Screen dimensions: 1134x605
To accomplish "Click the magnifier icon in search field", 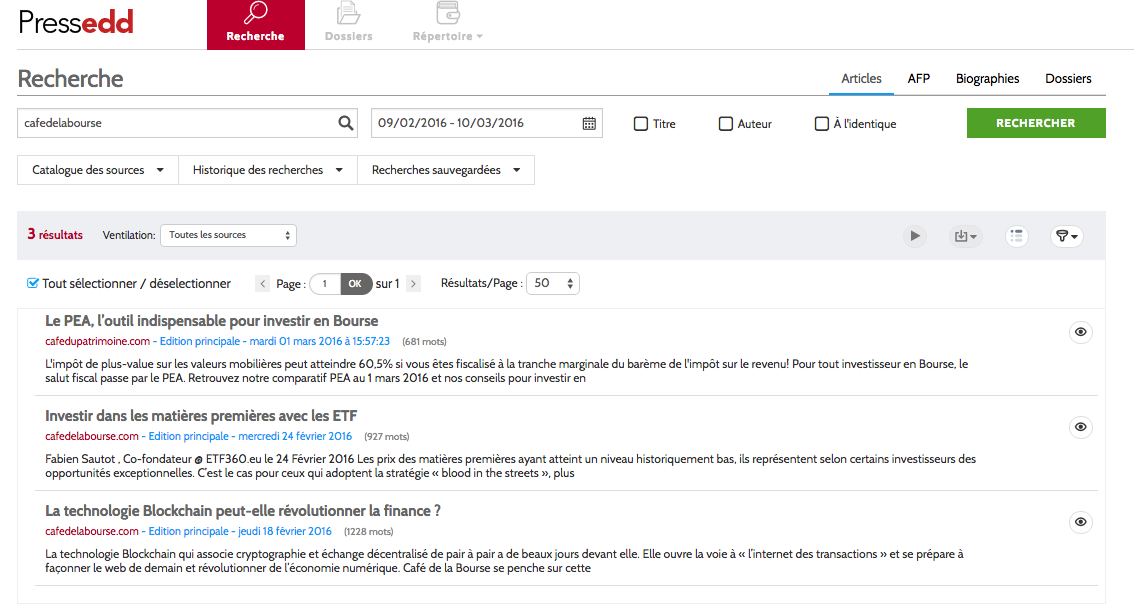I will coord(346,123).
